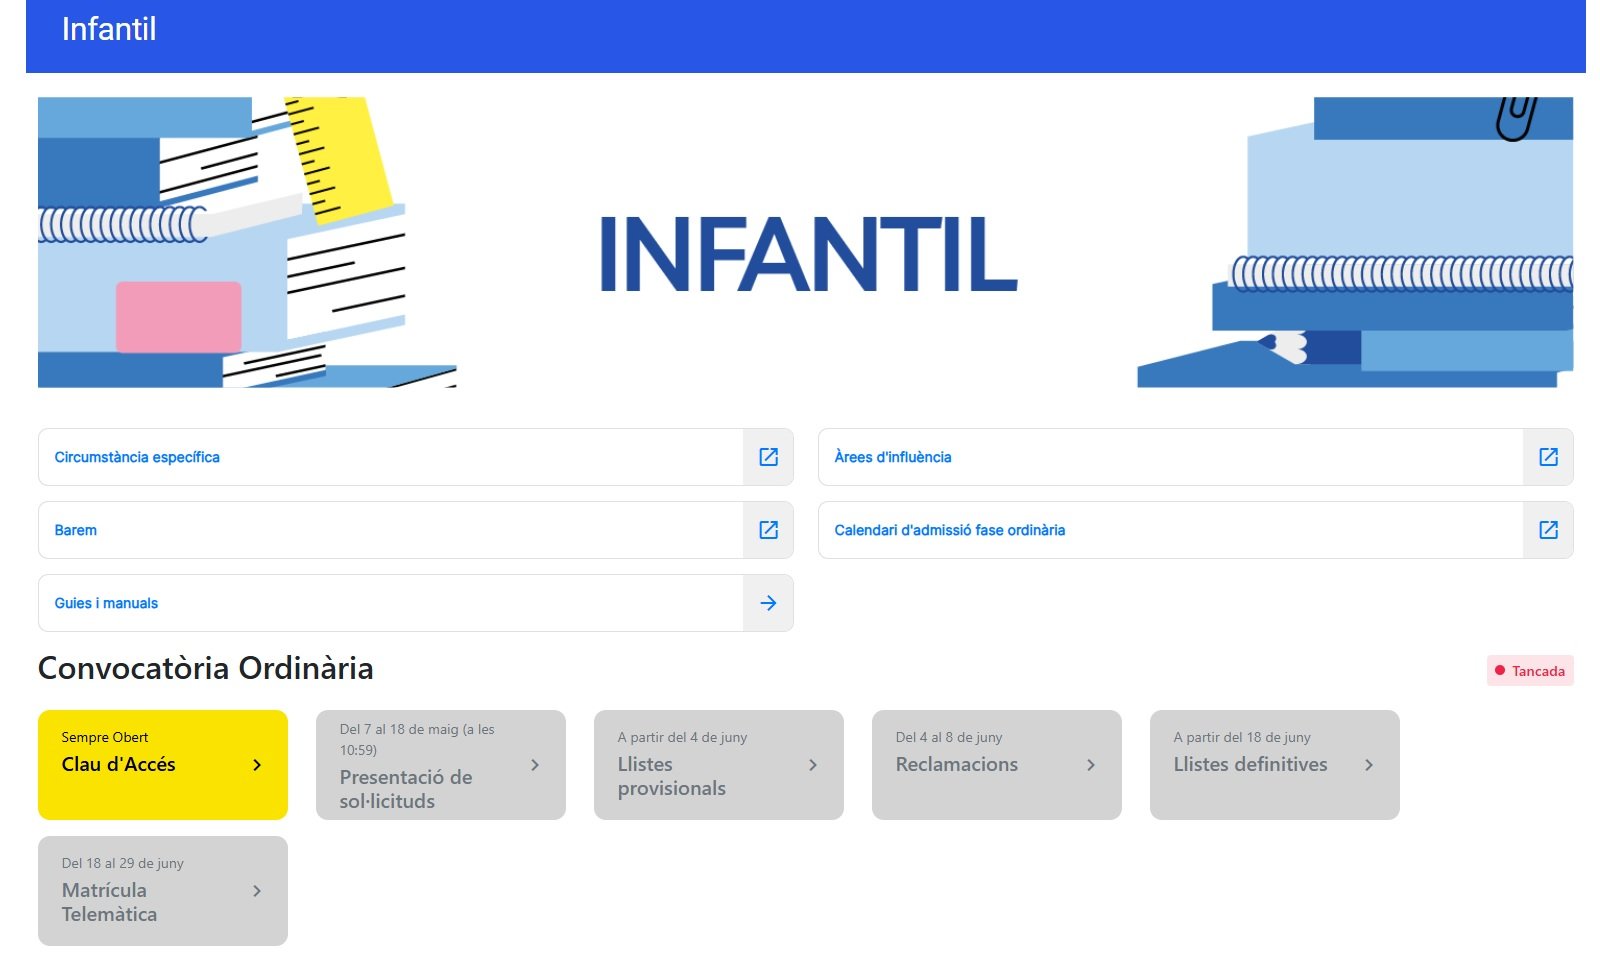Click chevron on Presentació de sol·licituds card

(535, 765)
